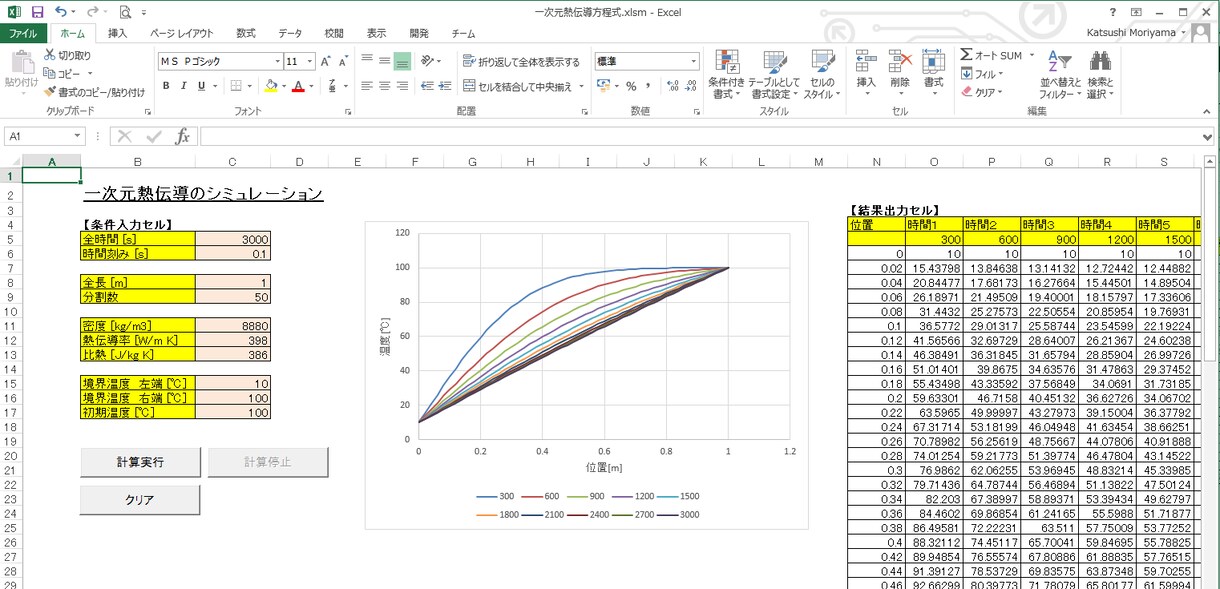The image size is (1220, 589).
Task: Open the name box A1 dropdown arrow
Action: tap(78, 136)
